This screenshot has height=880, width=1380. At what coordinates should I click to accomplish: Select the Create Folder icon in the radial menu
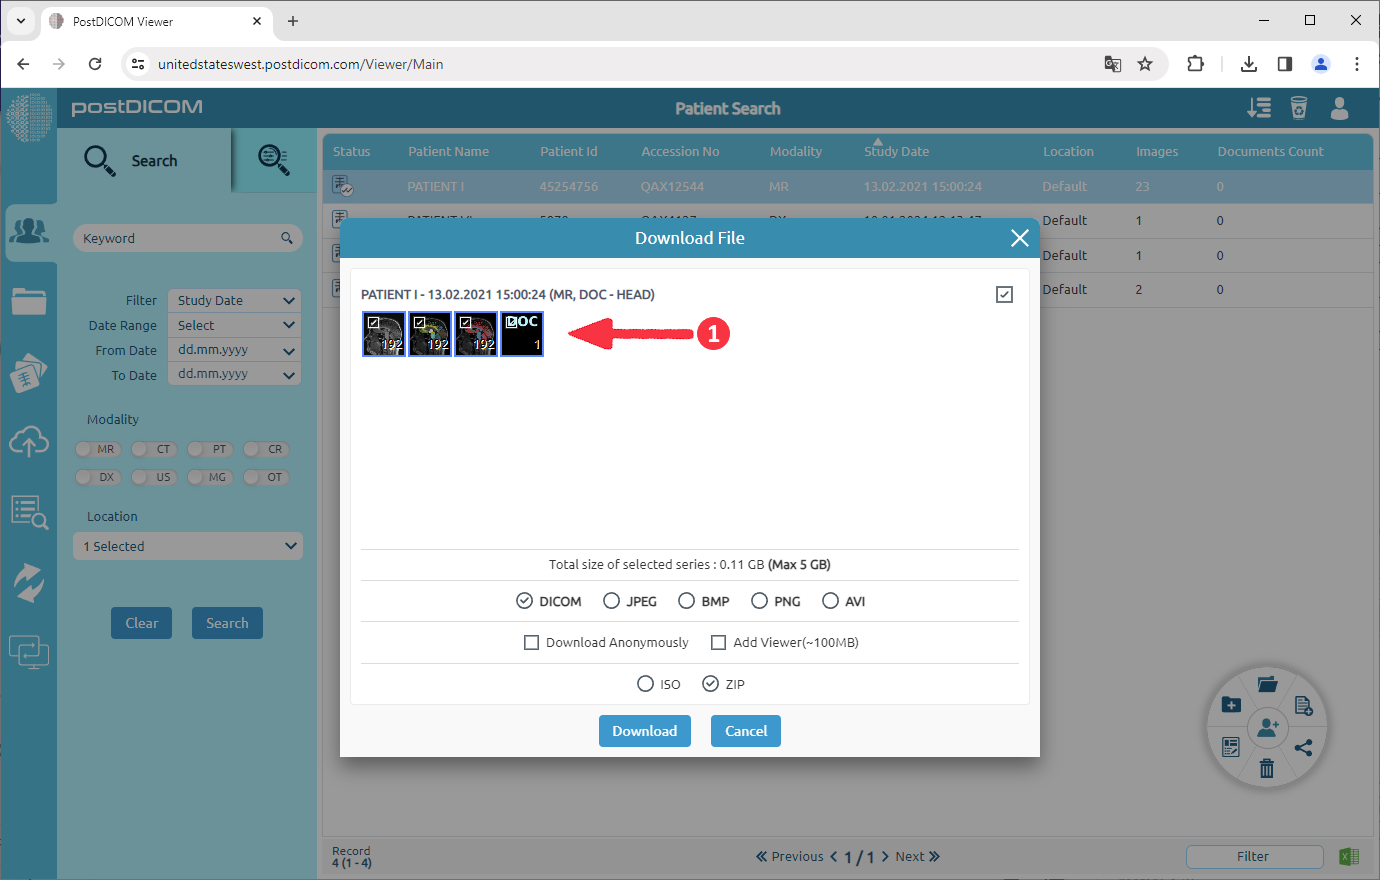pyautogui.click(x=1231, y=704)
